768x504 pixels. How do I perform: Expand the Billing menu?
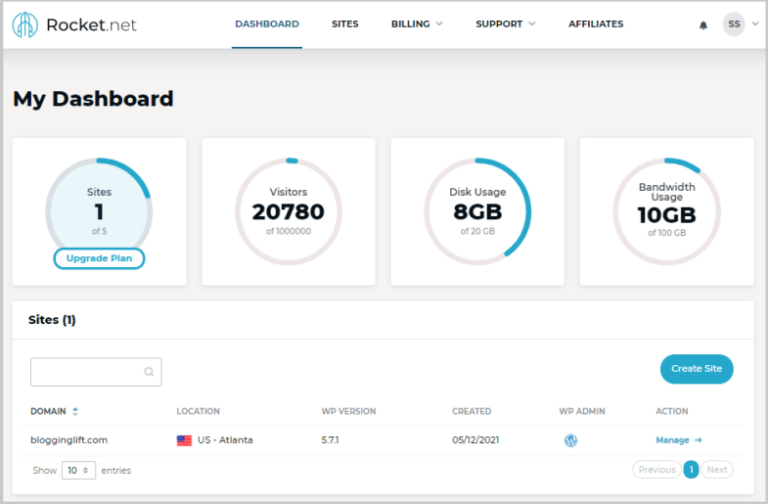(417, 24)
